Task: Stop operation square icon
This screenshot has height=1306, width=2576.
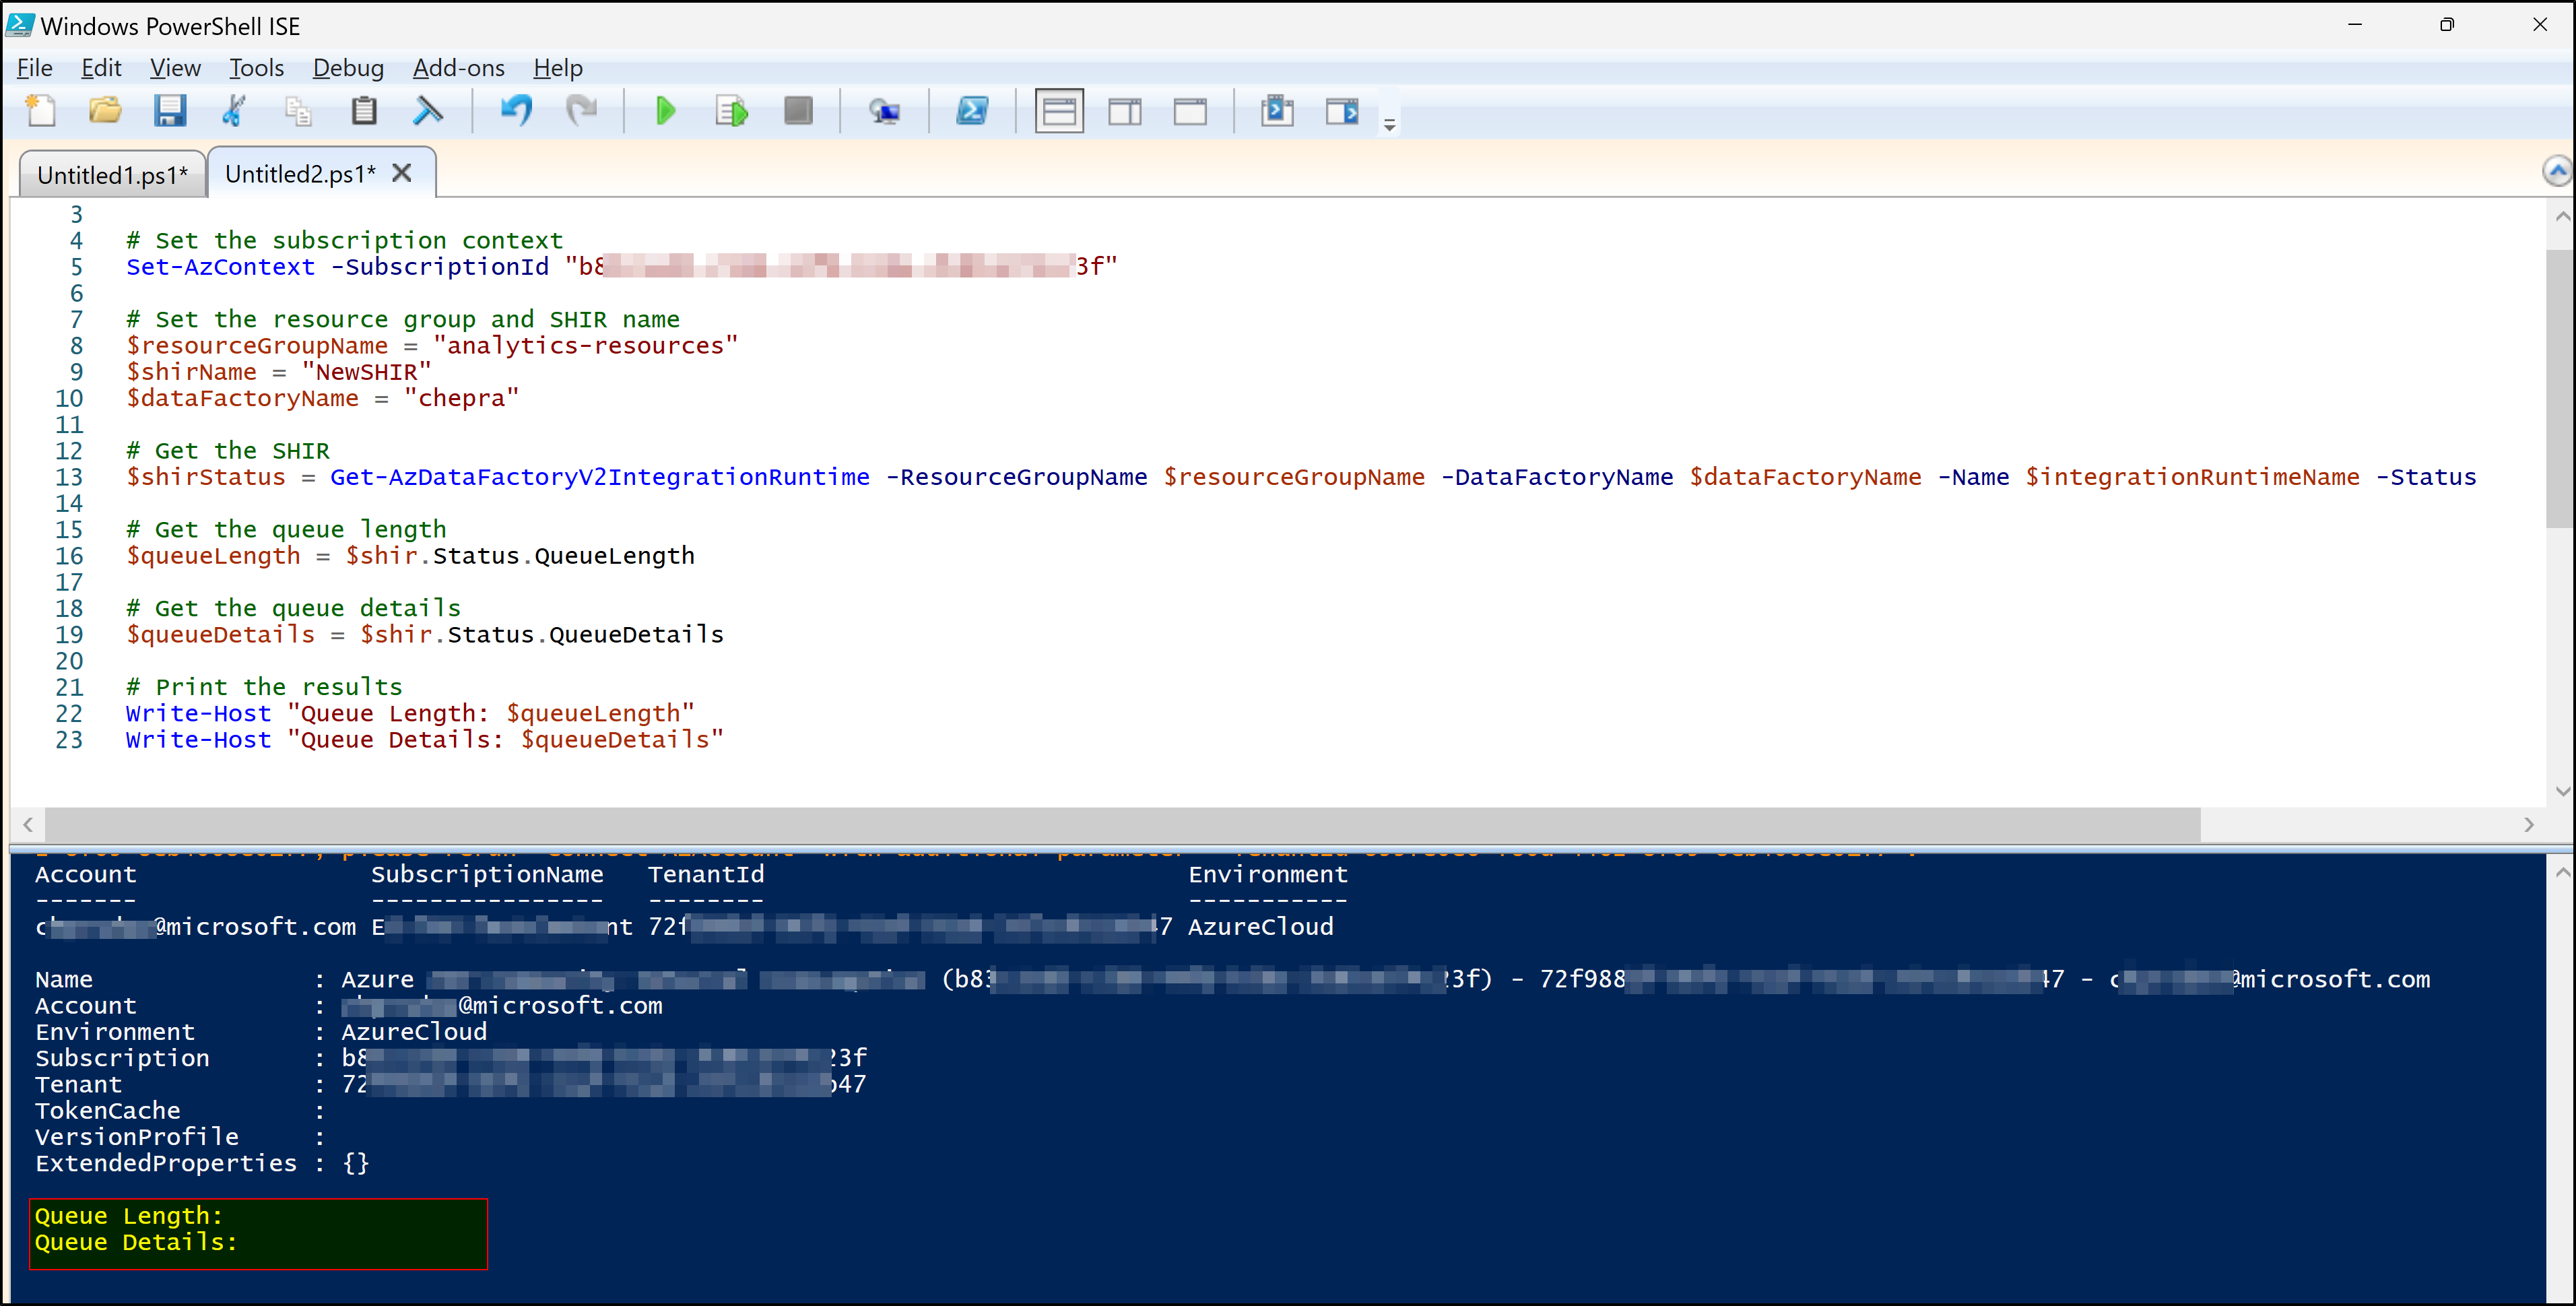Action: click(x=798, y=110)
